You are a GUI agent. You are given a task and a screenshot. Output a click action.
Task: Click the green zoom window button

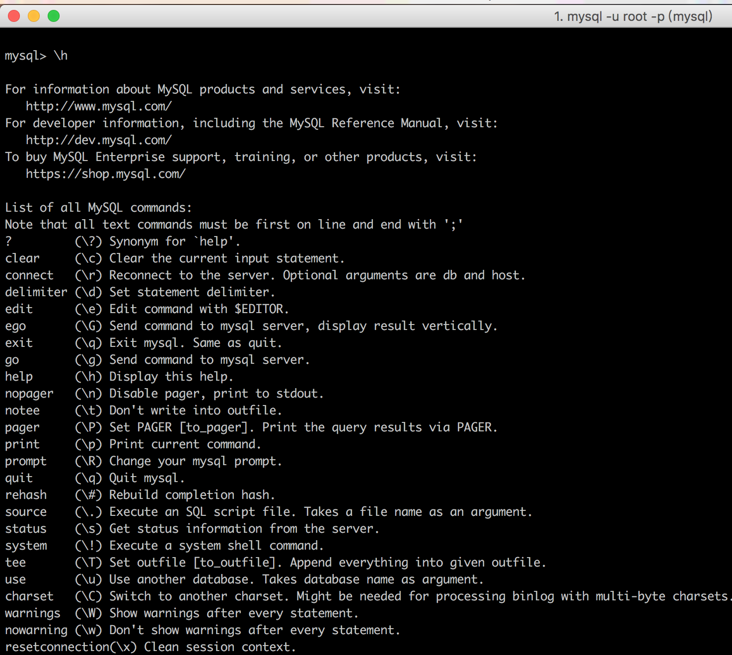point(54,16)
